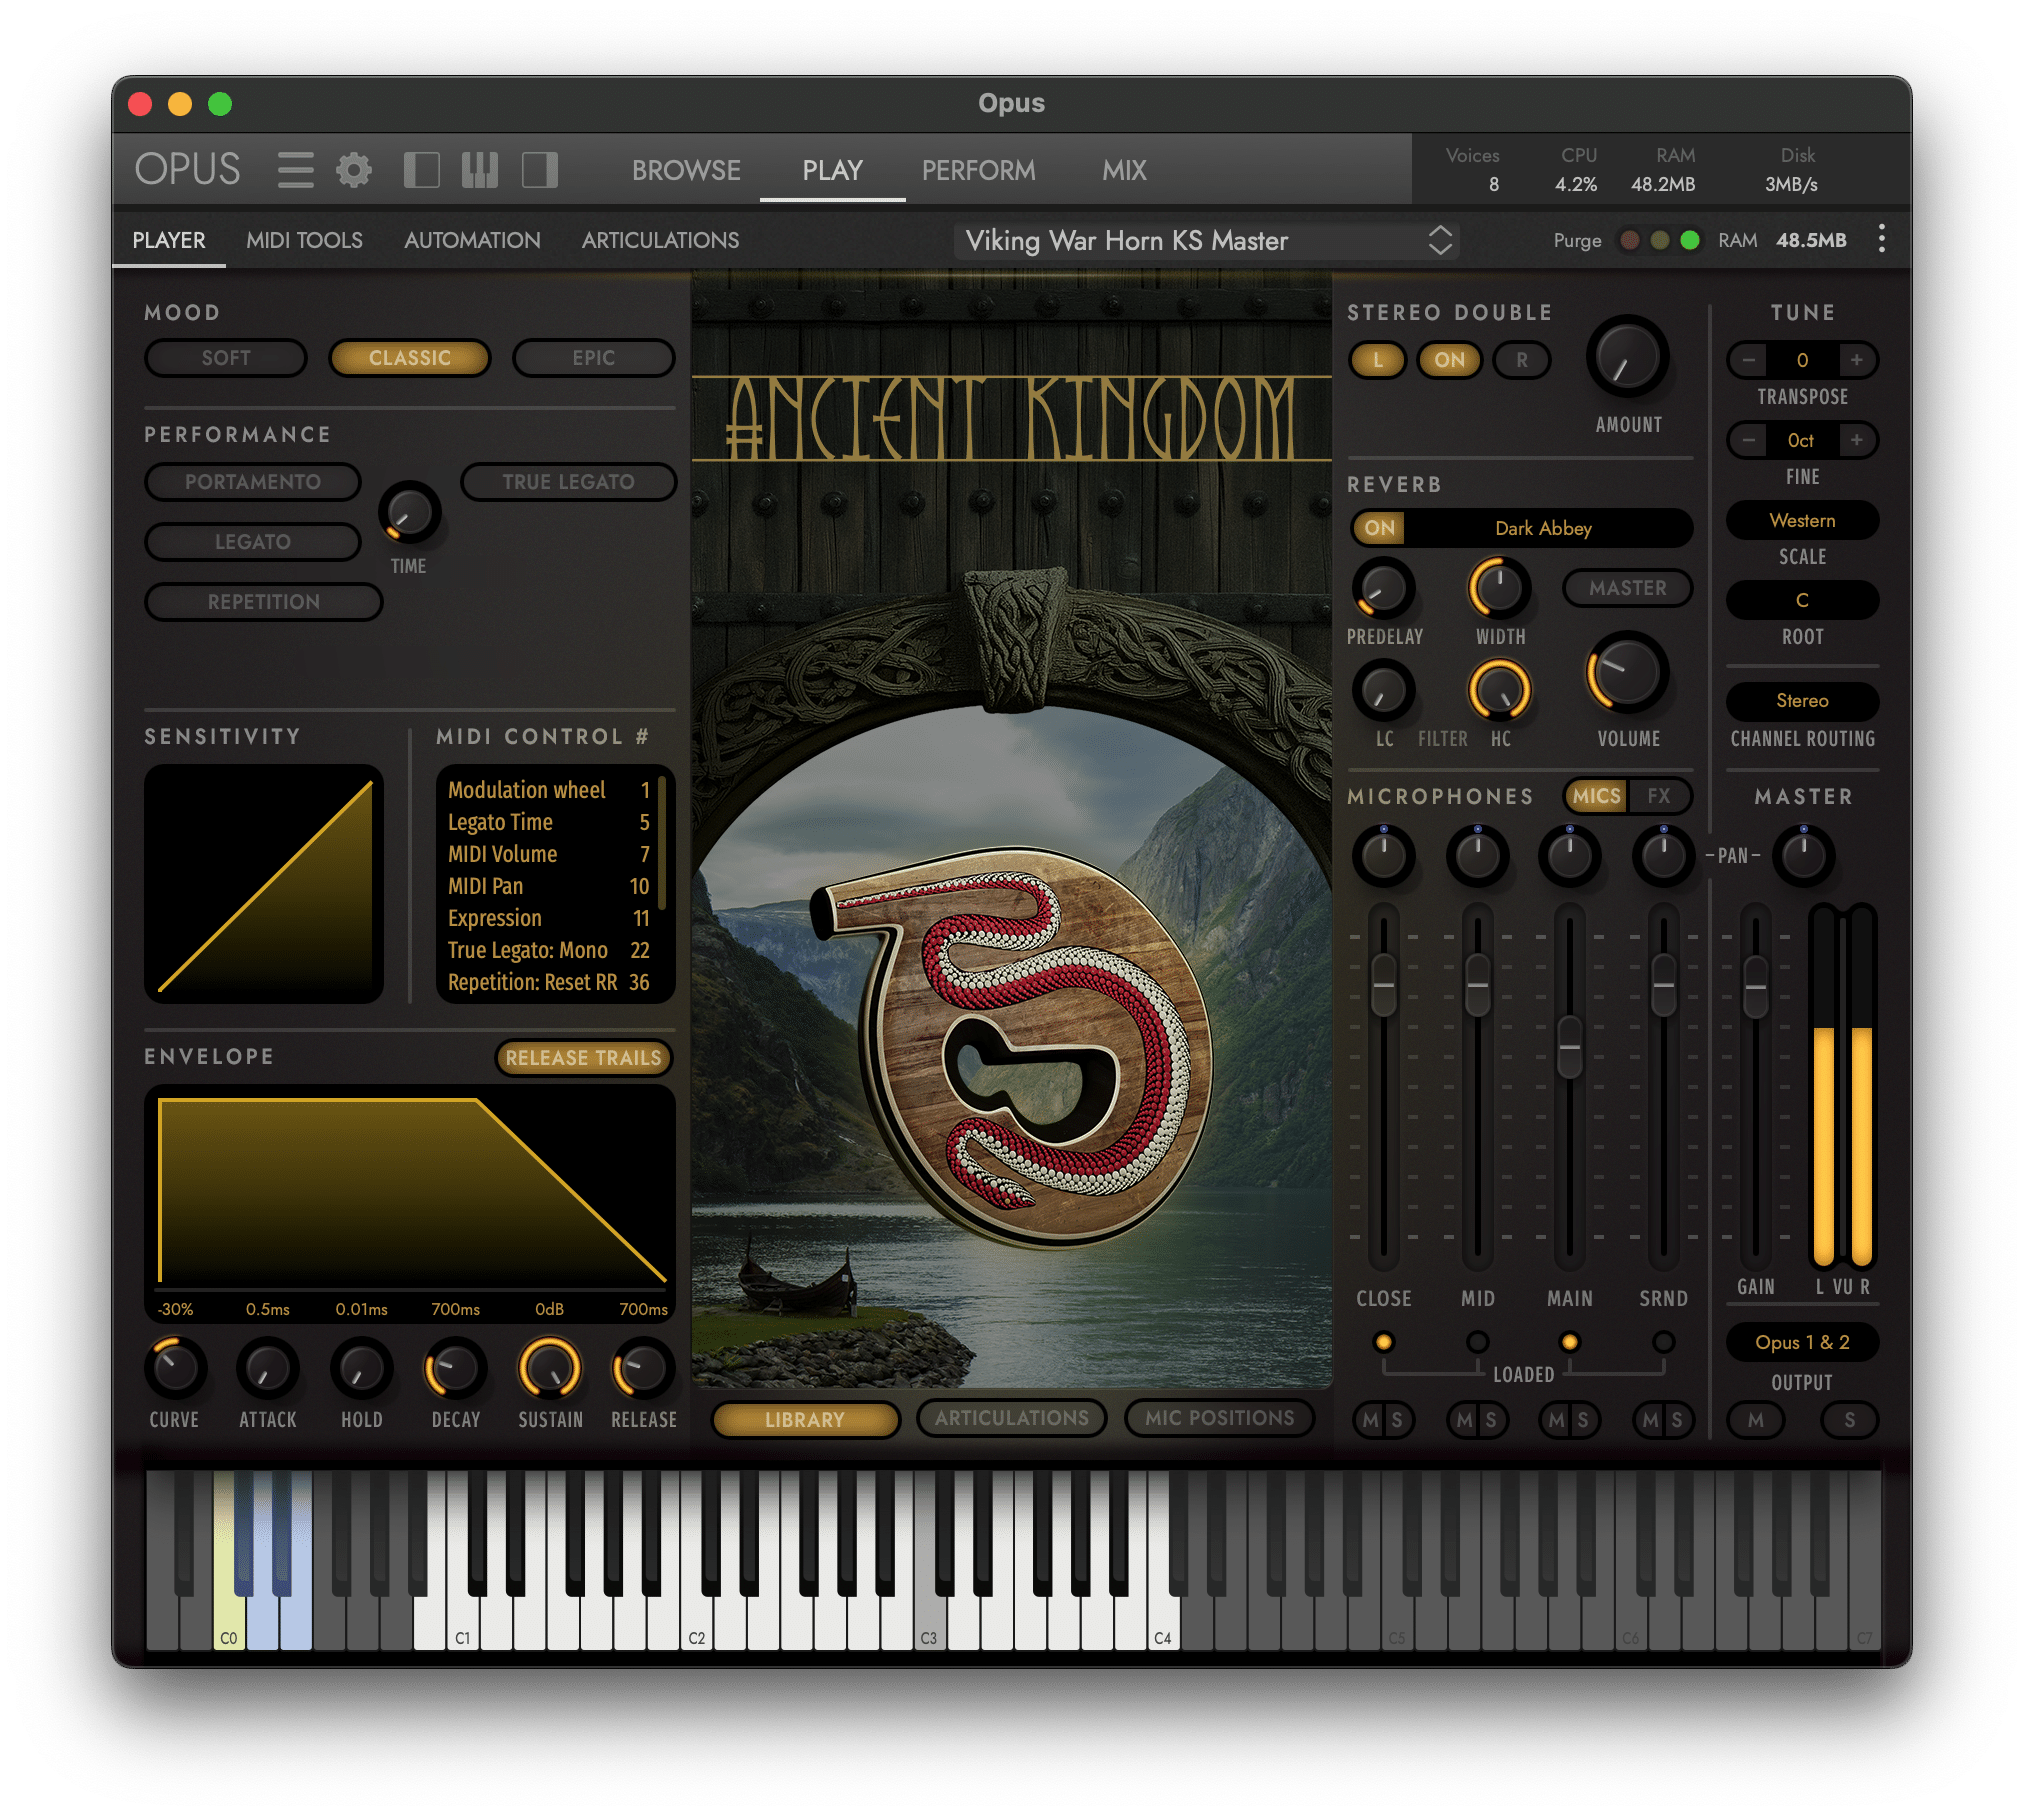Increase transpose with the plus button
The image size is (2024, 1816).
[x=1856, y=360]
